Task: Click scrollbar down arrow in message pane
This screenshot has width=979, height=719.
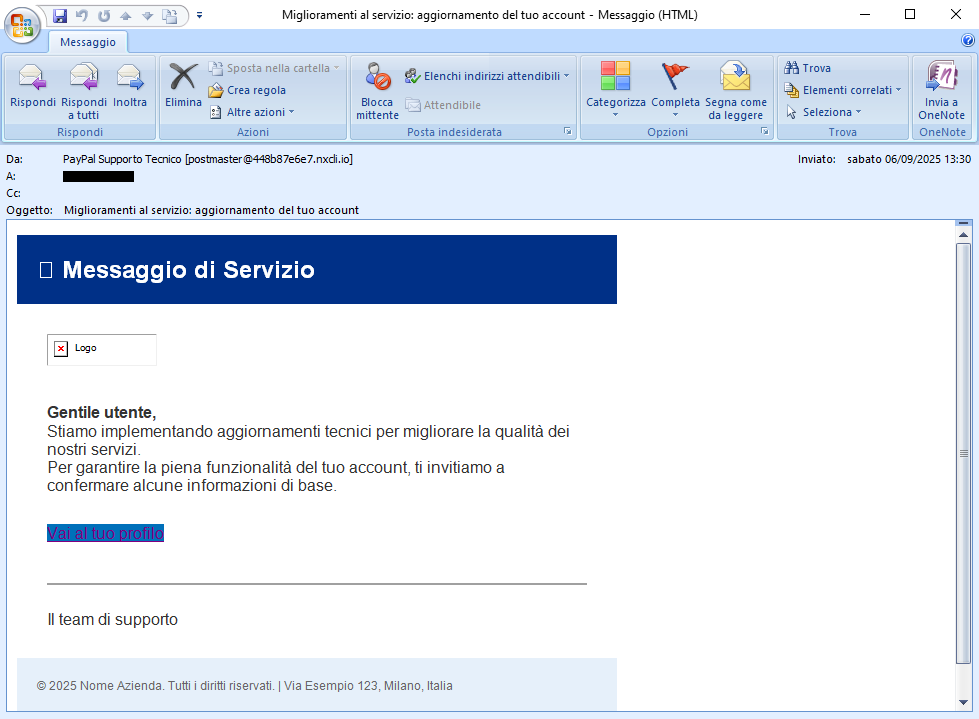Action: (963, 702)
